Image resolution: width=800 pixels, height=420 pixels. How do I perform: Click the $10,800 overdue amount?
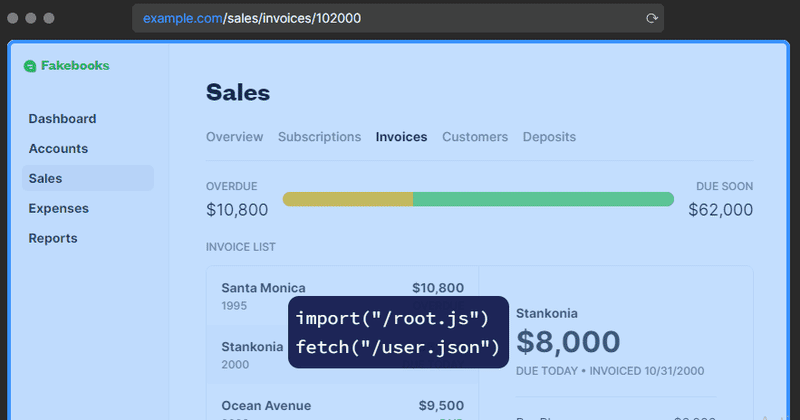click(x=237, y=210)
